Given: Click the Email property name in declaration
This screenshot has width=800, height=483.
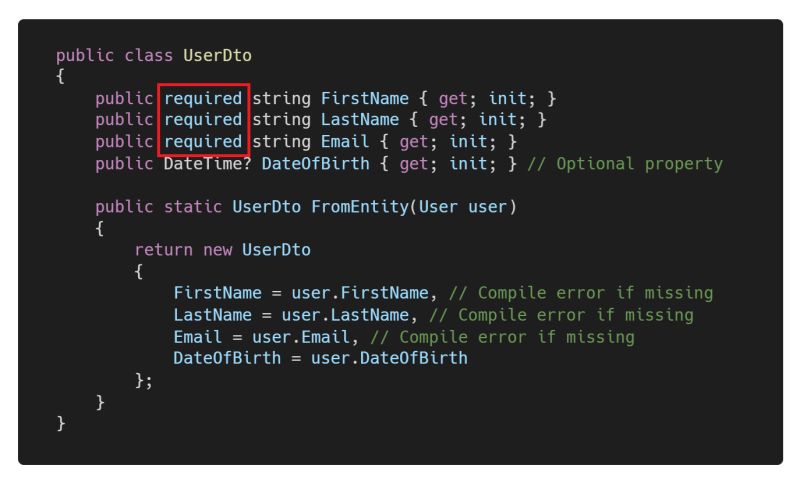Looking at the screenshot, I should [x=345, y=142].
